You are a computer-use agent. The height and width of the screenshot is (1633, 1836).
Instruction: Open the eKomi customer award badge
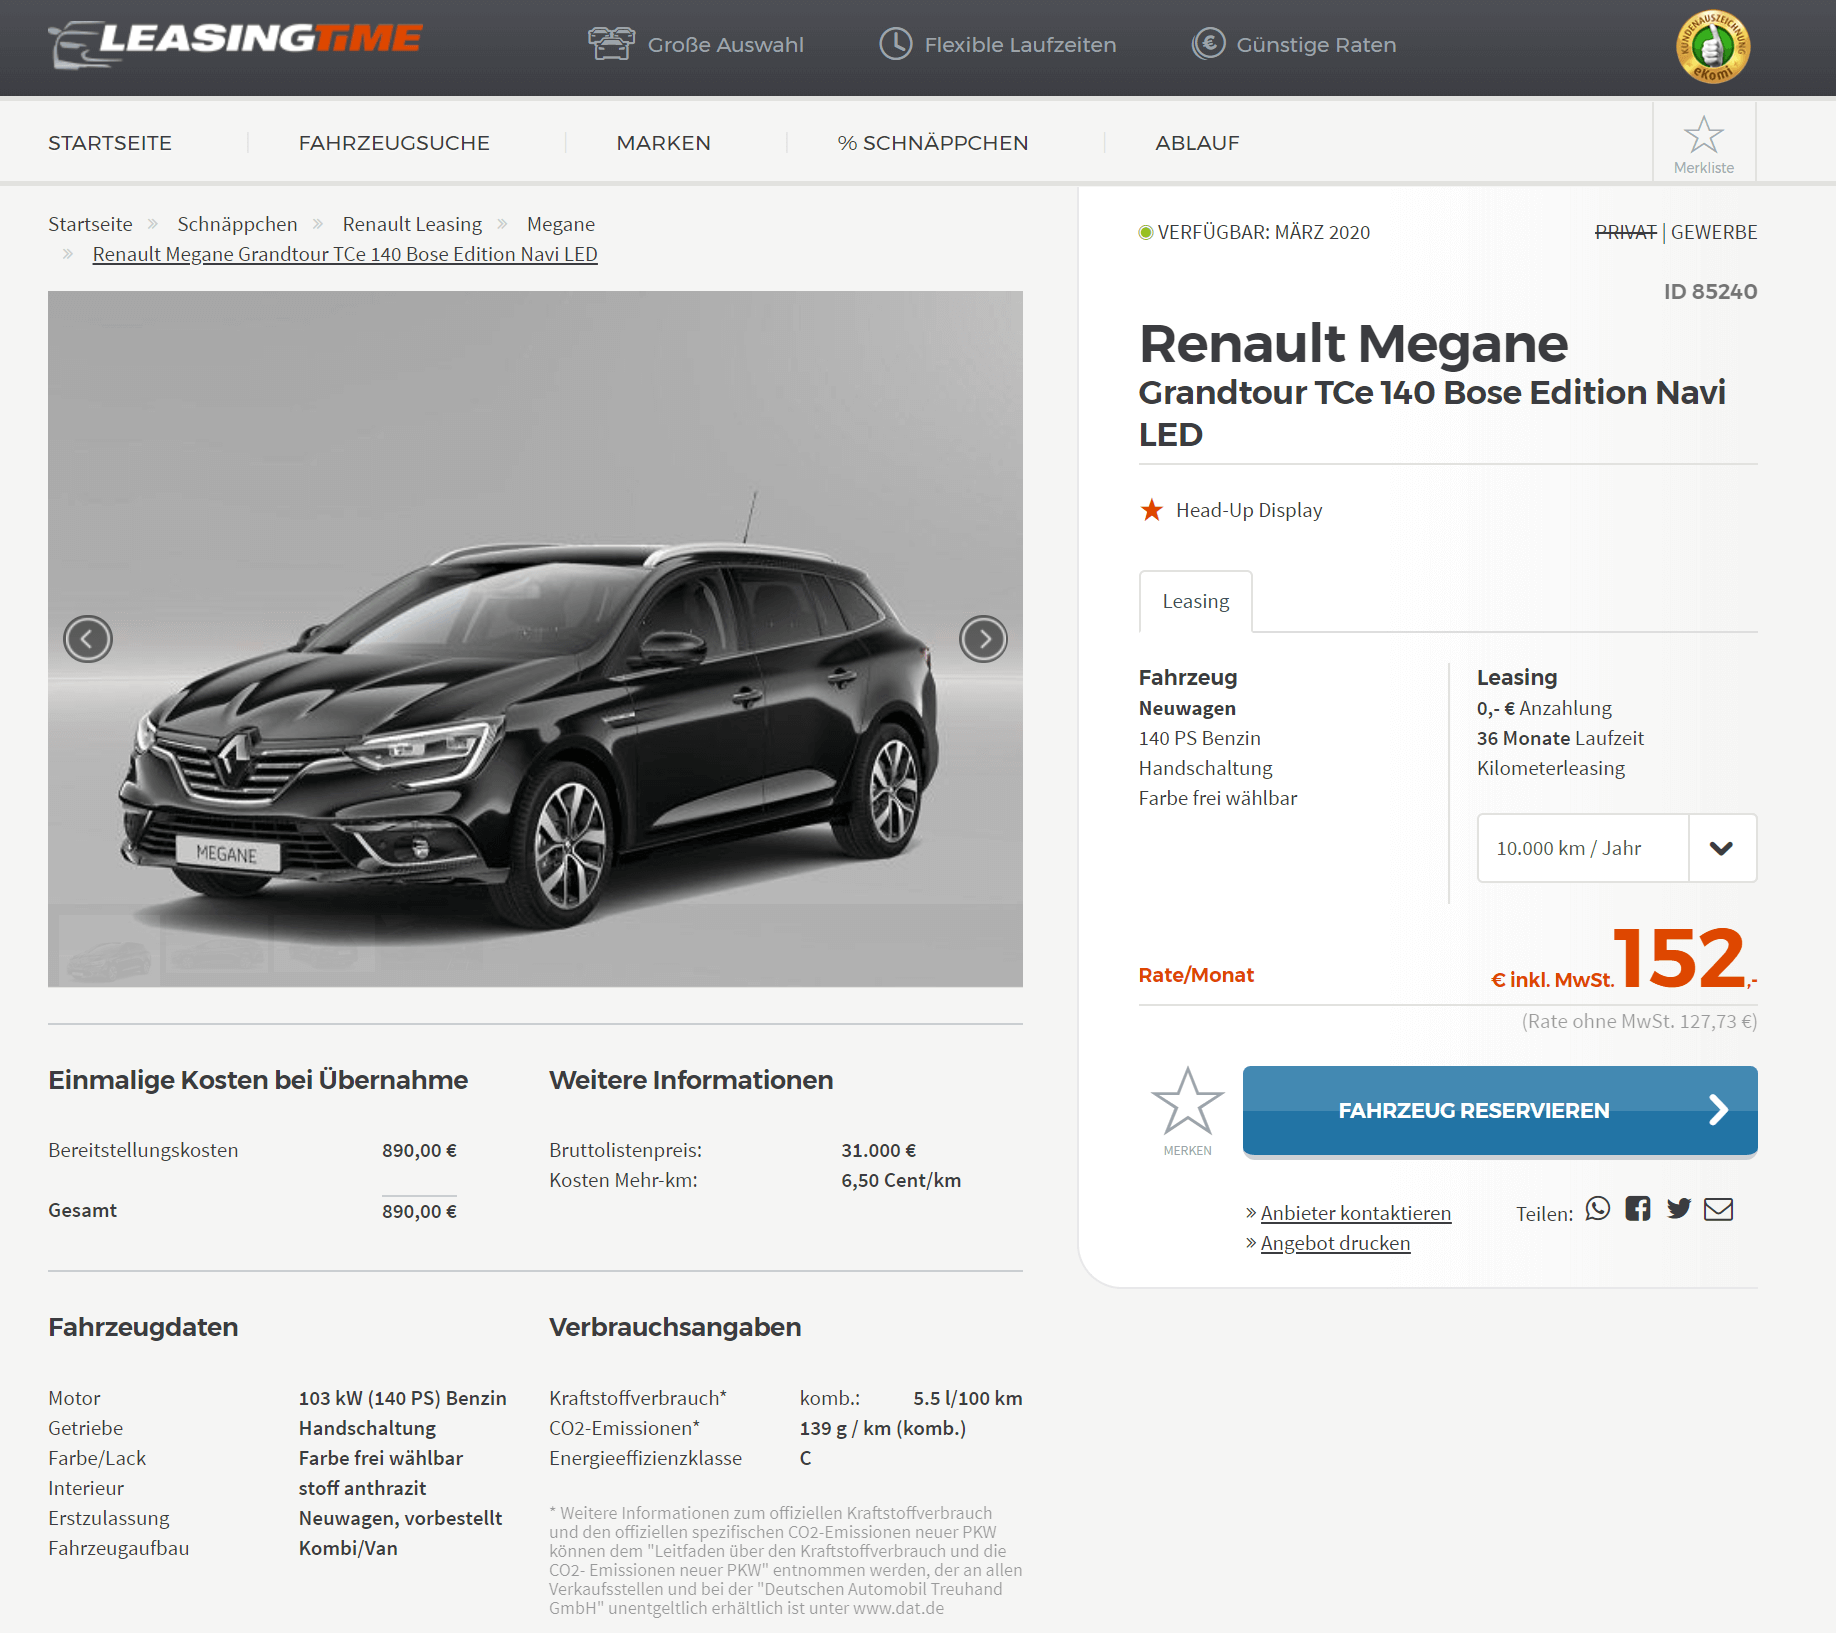(1713, 47)
